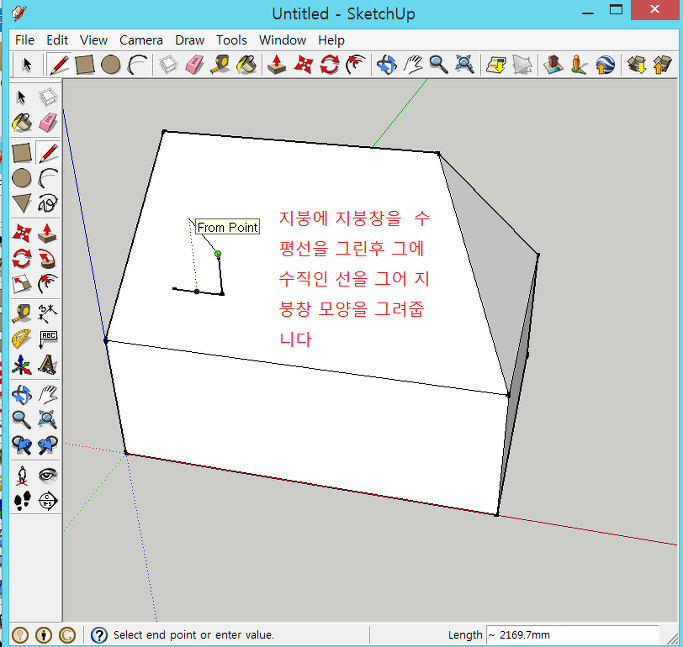The height and width of the screenshot is (647, 683).
Task: Click credits person status bar icon
Action: [44, 635]
